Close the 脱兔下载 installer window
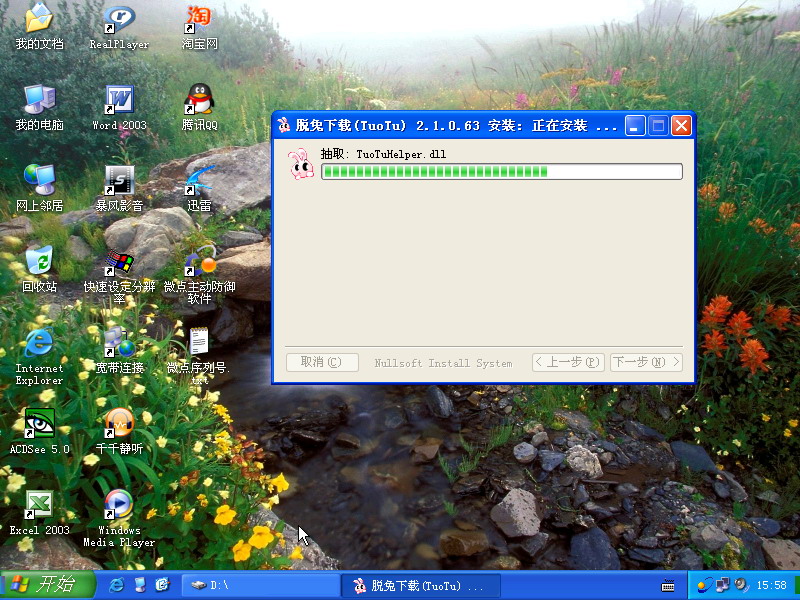 (x=681, y=126)
